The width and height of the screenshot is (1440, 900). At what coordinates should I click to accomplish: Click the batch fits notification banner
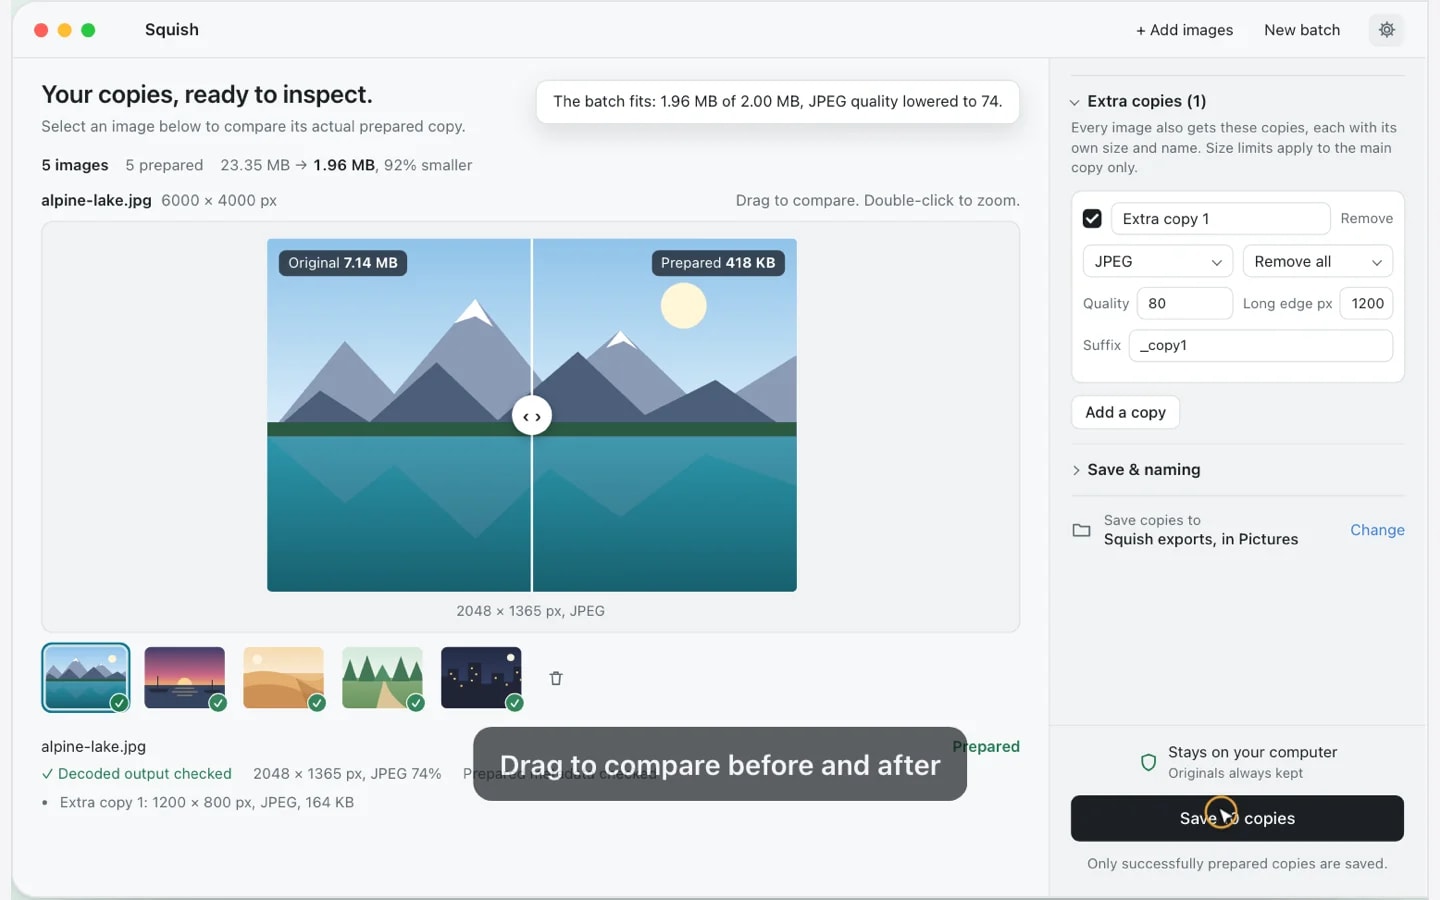(x=777, y=101)
